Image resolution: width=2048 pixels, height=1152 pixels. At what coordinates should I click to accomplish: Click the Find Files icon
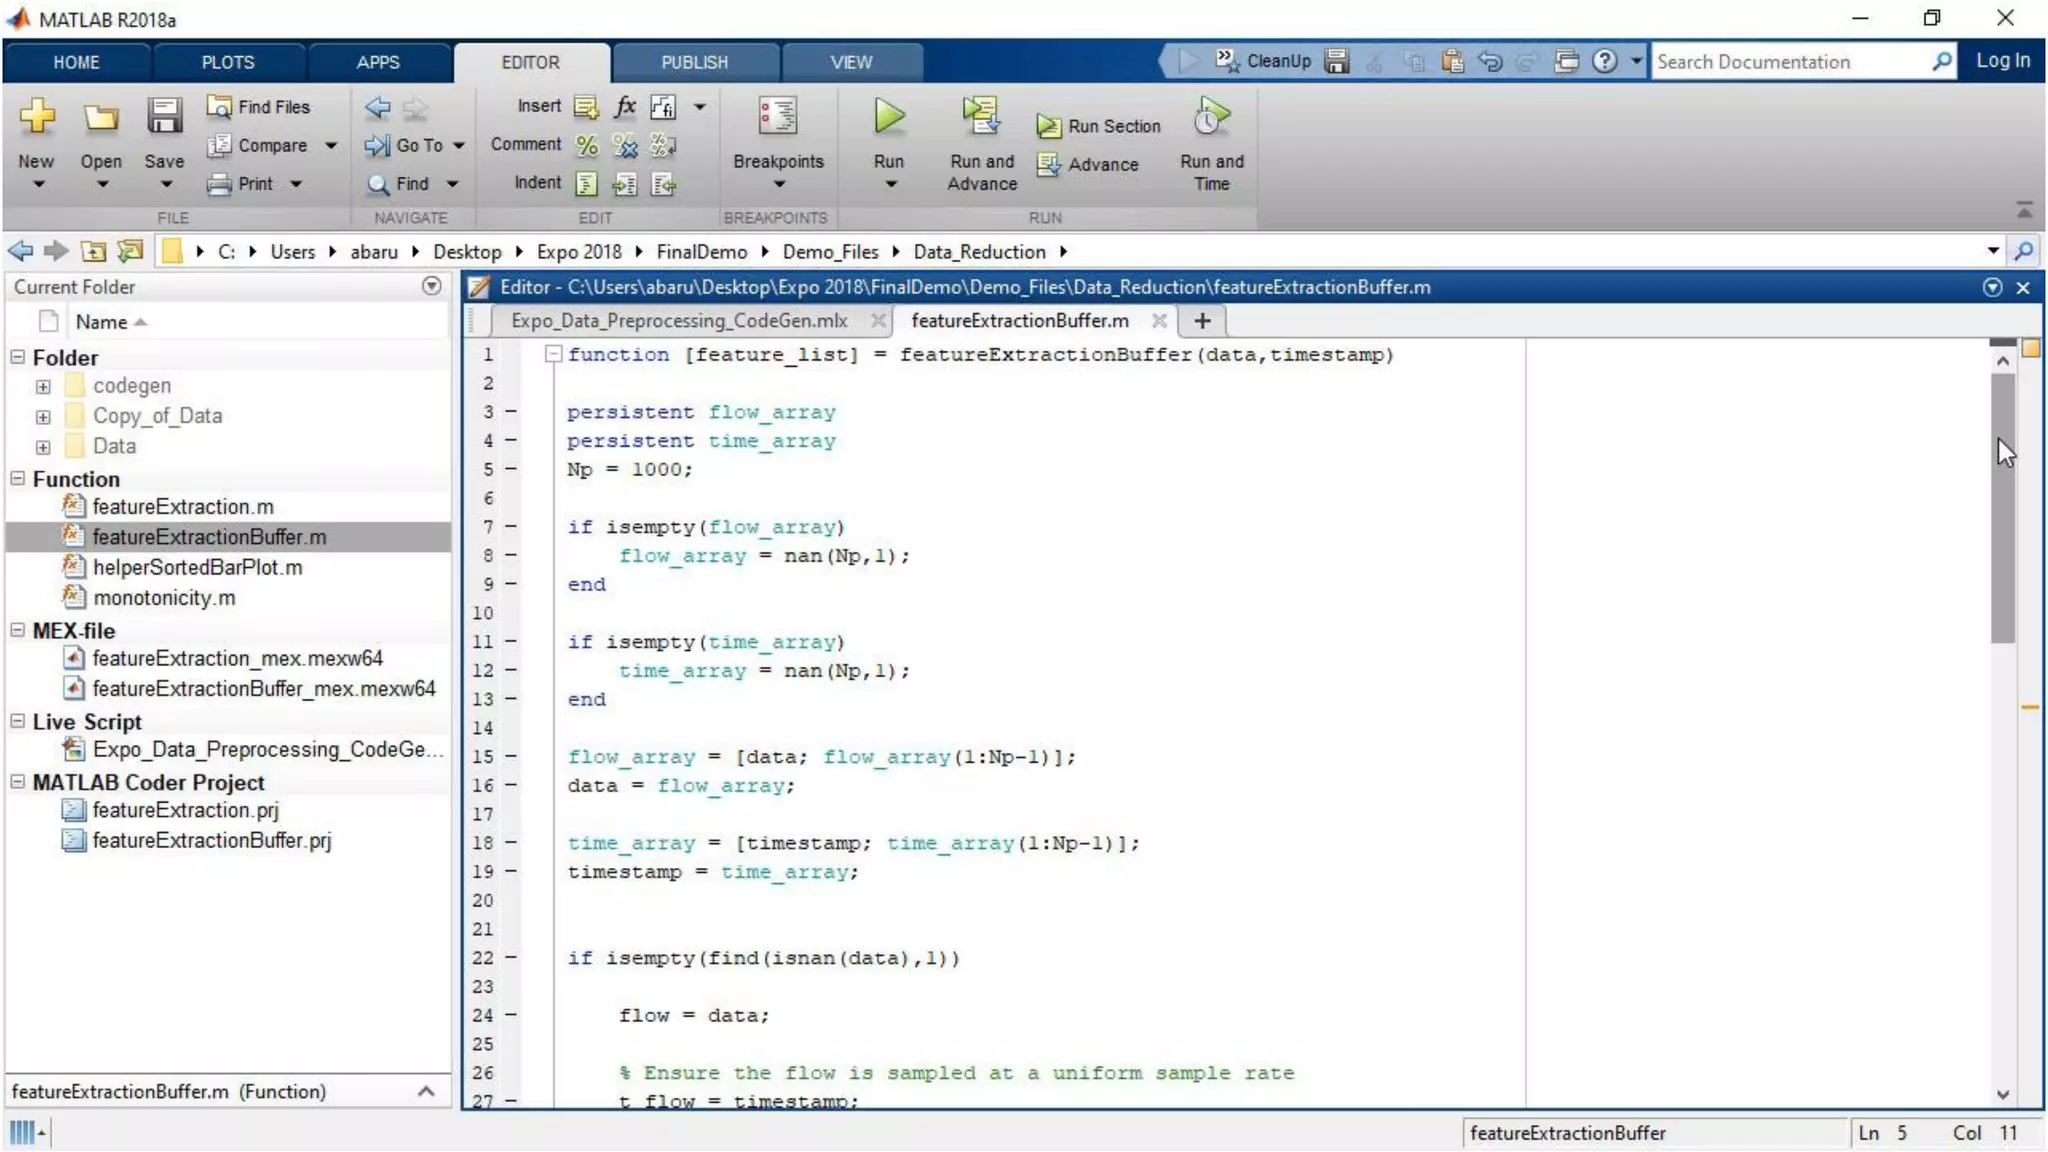219,106
